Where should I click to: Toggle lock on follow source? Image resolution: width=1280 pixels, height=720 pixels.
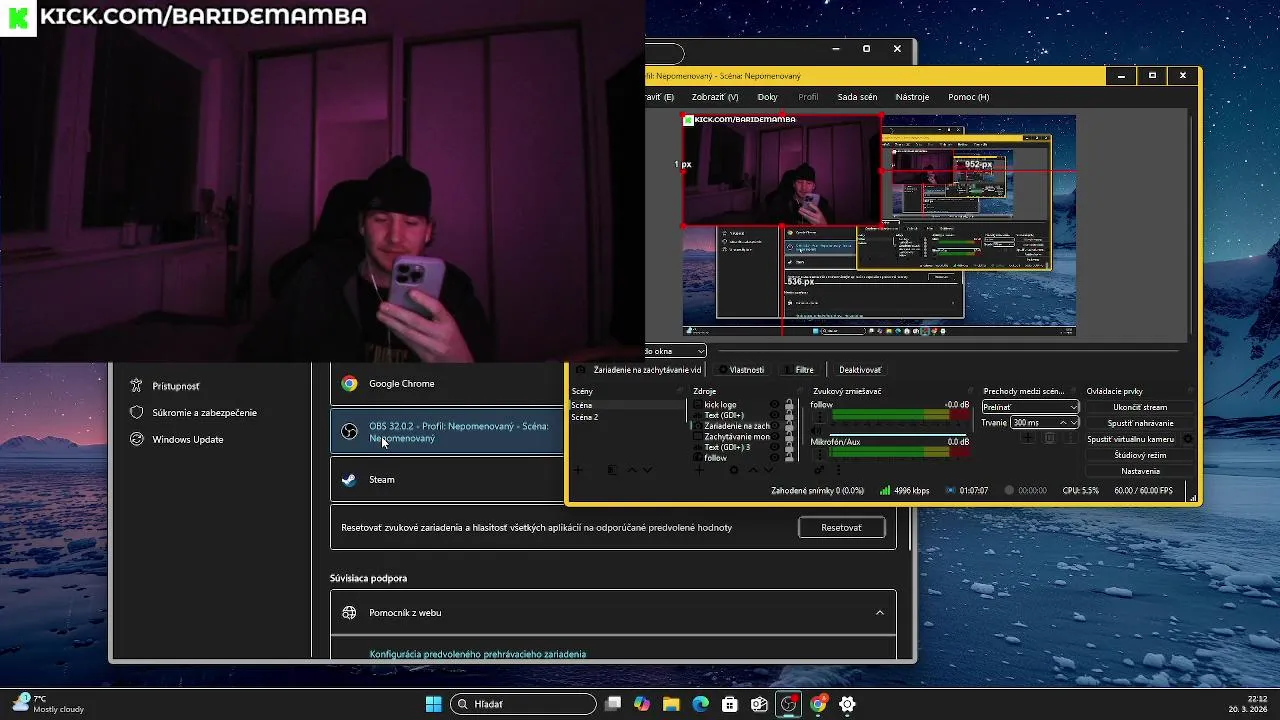(789, 457)
